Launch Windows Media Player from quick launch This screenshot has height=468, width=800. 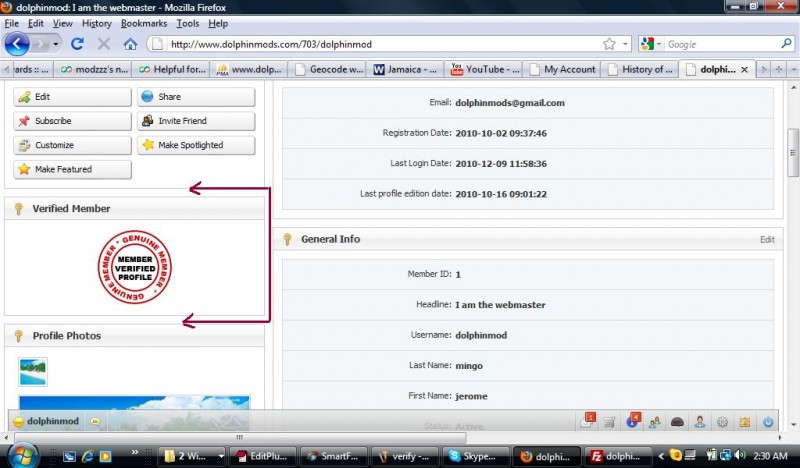(x=105, y=456)
